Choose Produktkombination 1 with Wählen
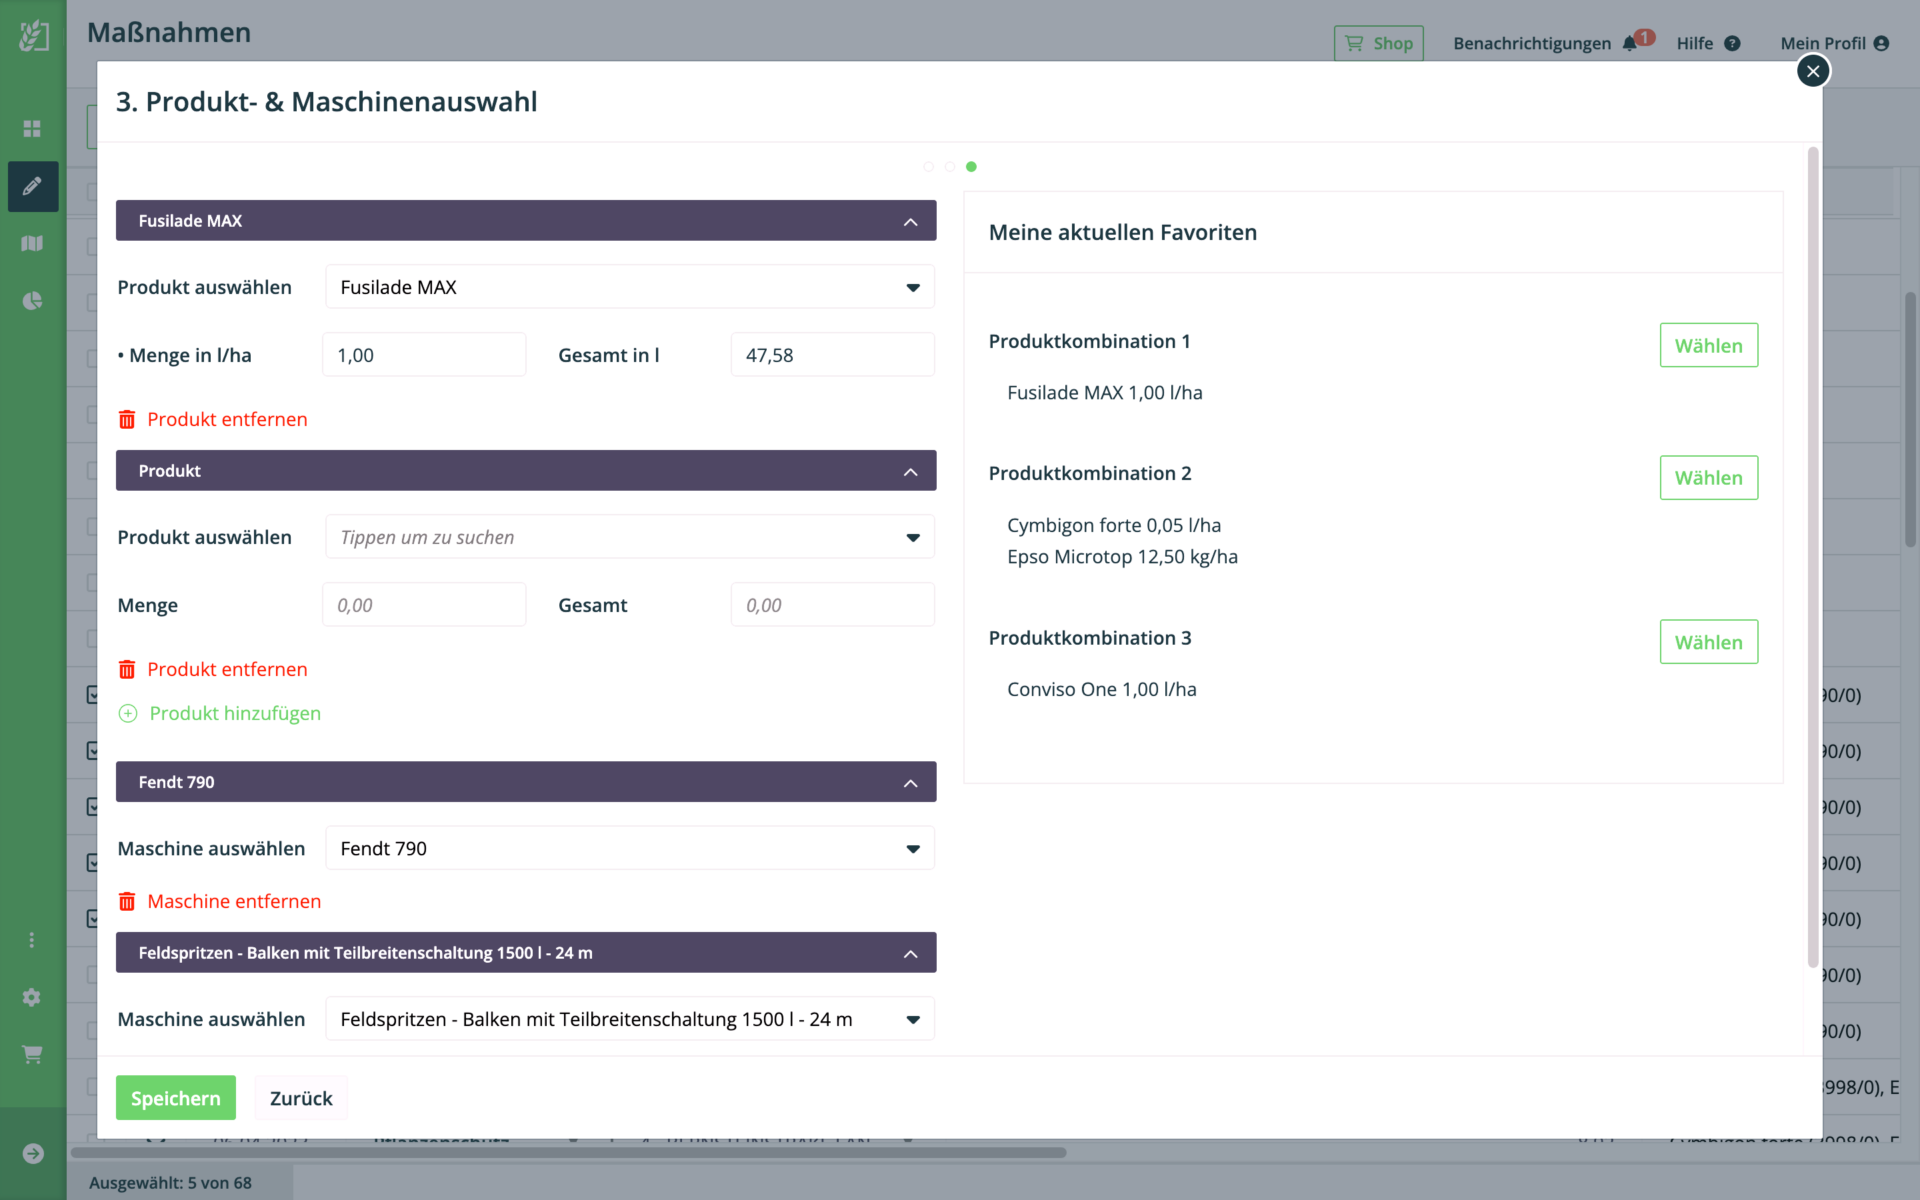Viewport: 1920px width, 1200px height. pyautogui.click(x=1709, y=345)
